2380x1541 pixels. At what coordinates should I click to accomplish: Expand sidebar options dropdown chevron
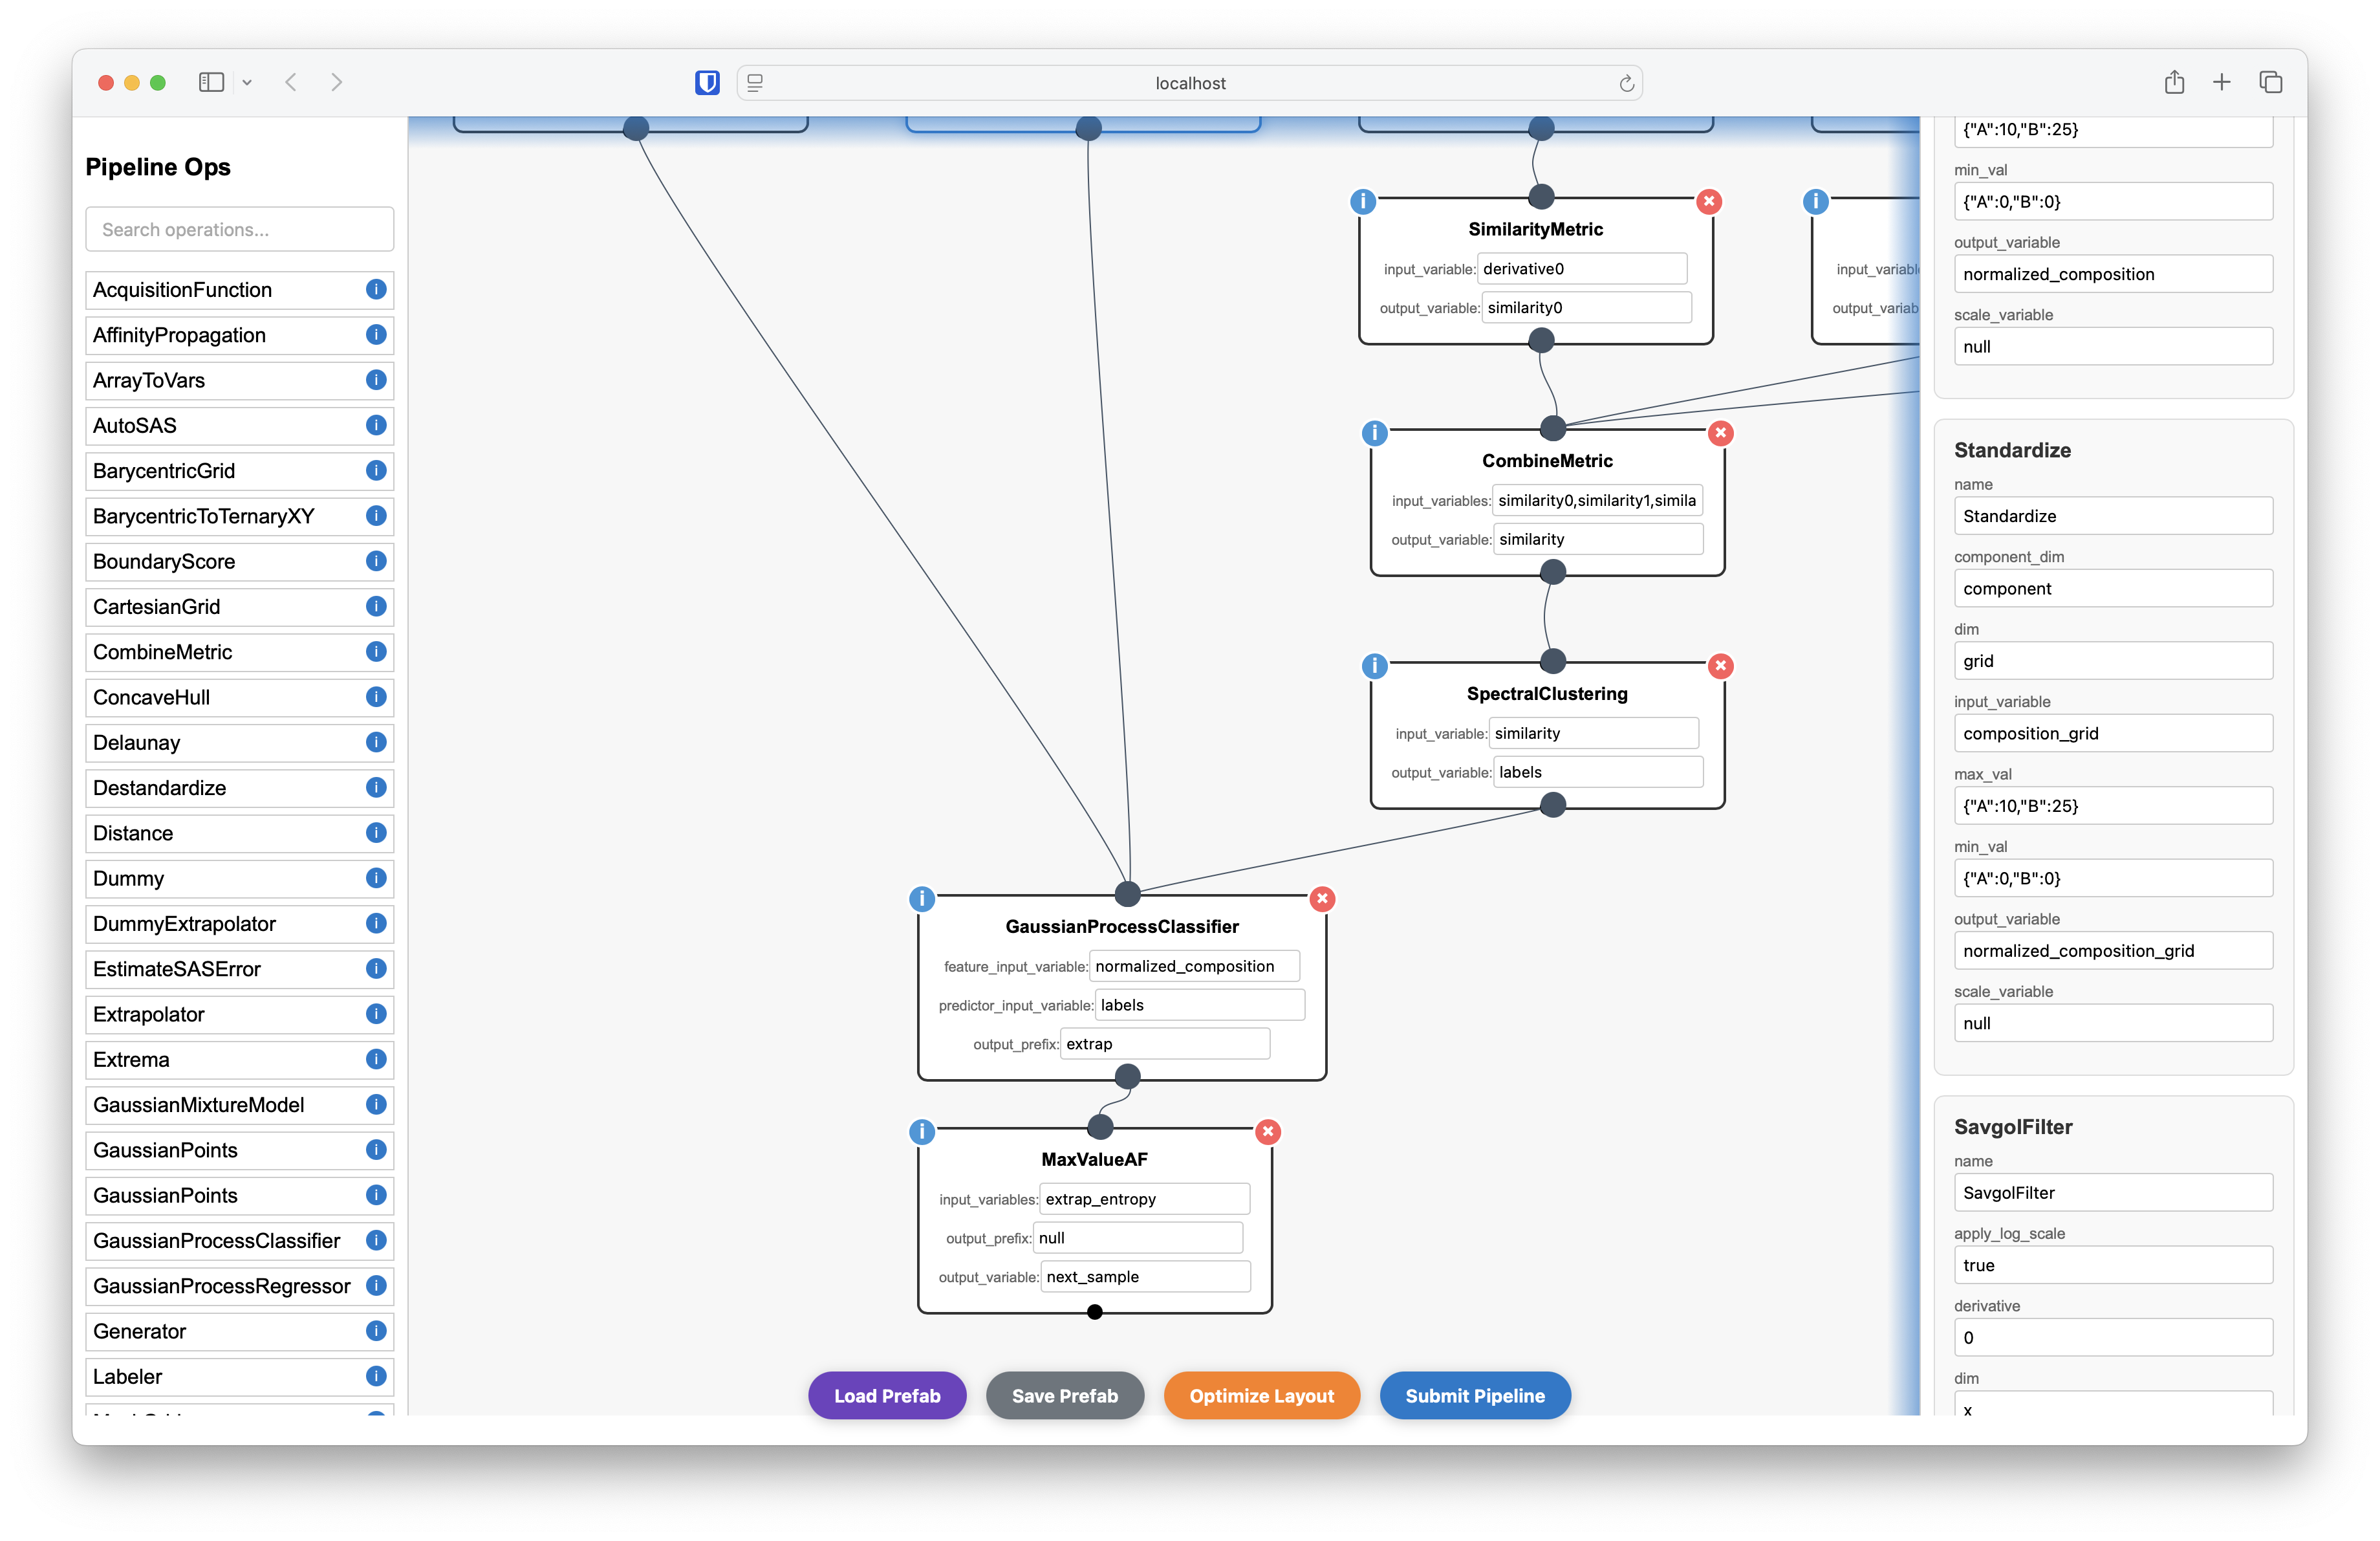tap(247, 83)
